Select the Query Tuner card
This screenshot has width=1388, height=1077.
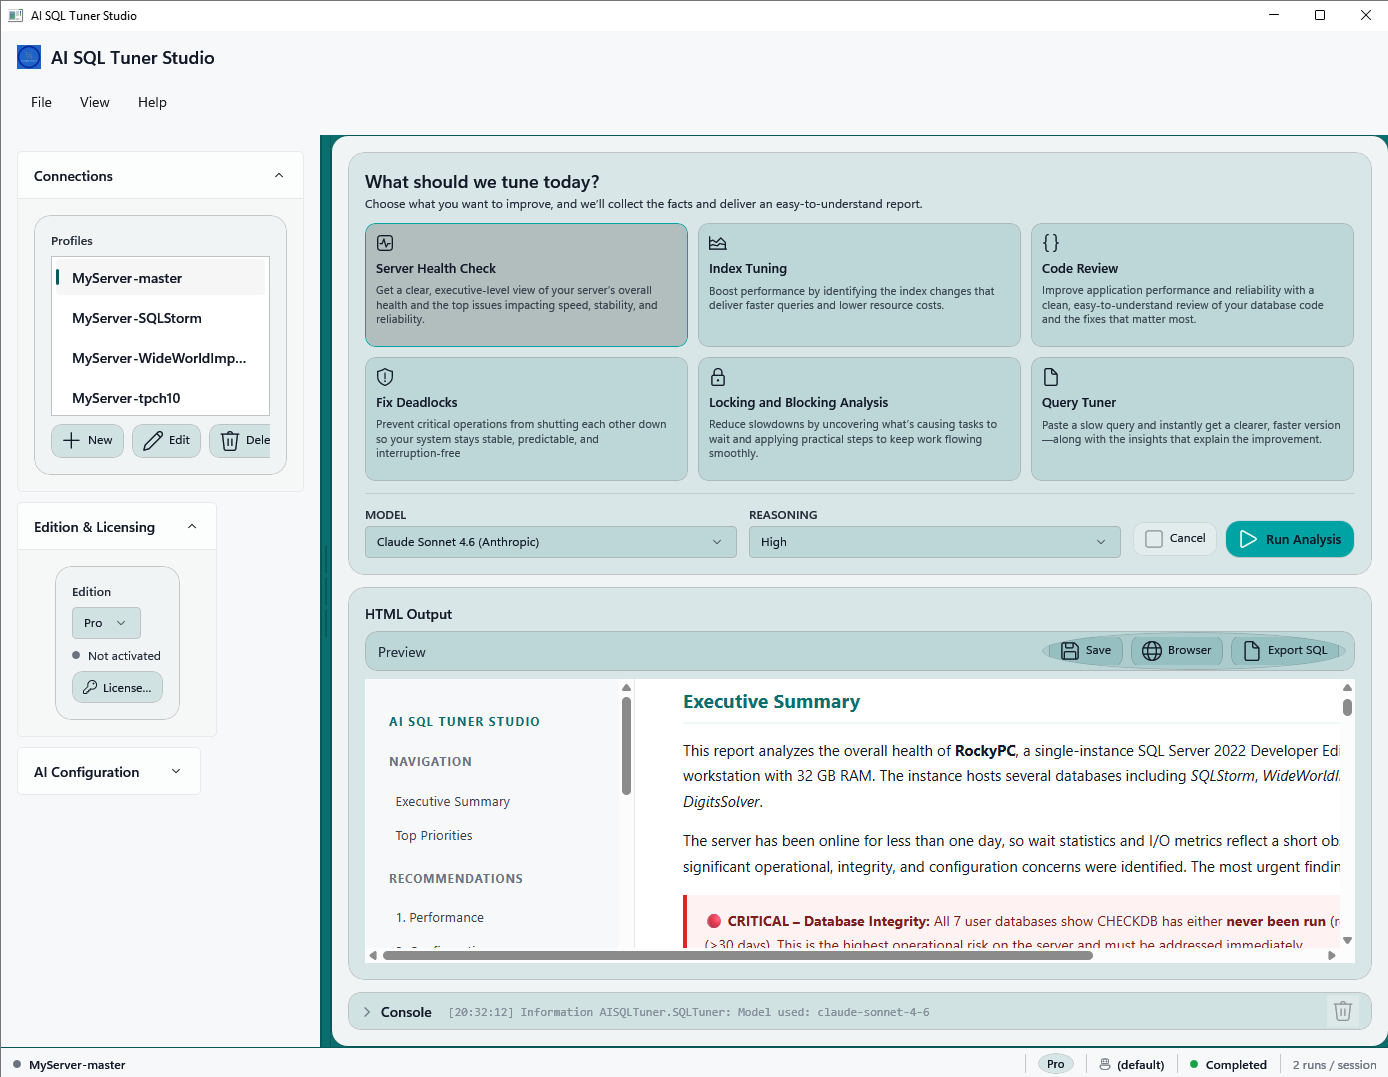click(x=1192, y=419)
